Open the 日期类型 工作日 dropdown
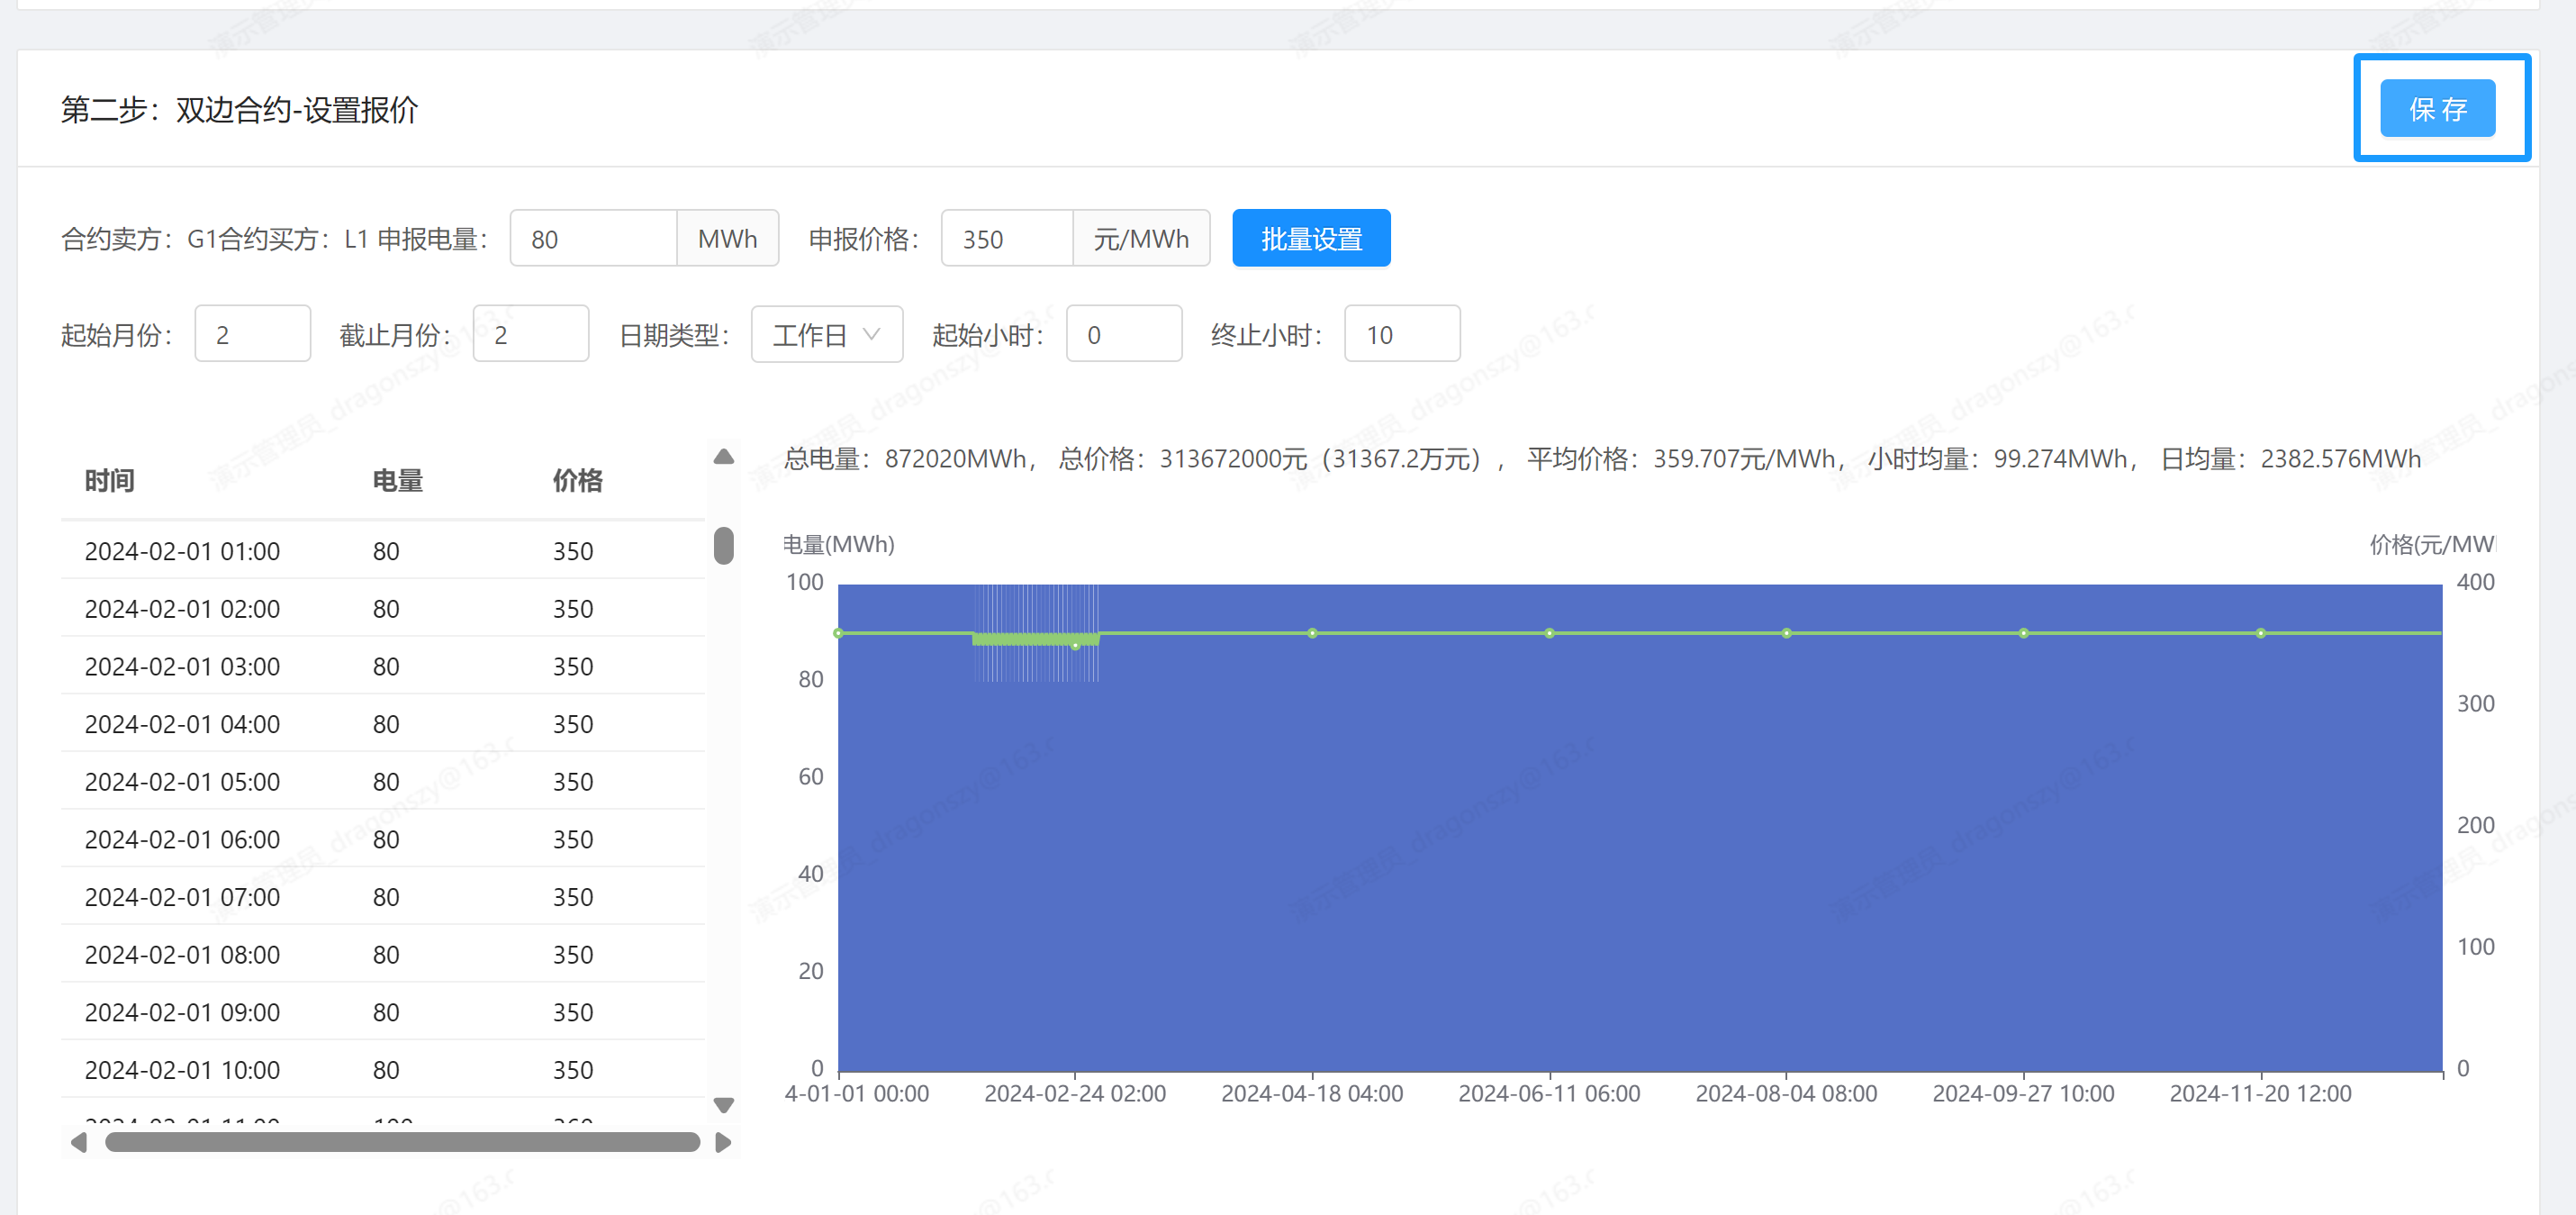The image size is (2576, 1215). tap(827, 334)
